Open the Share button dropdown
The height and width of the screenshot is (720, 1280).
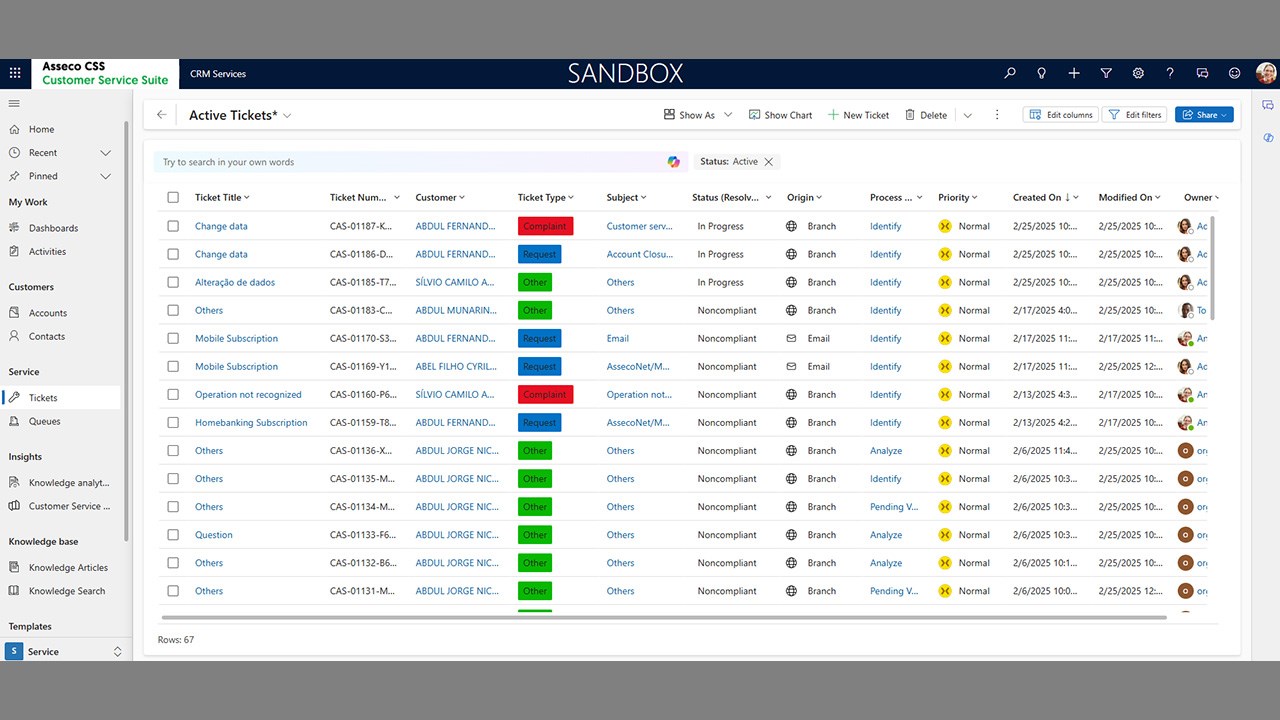tap(1204, 115)
